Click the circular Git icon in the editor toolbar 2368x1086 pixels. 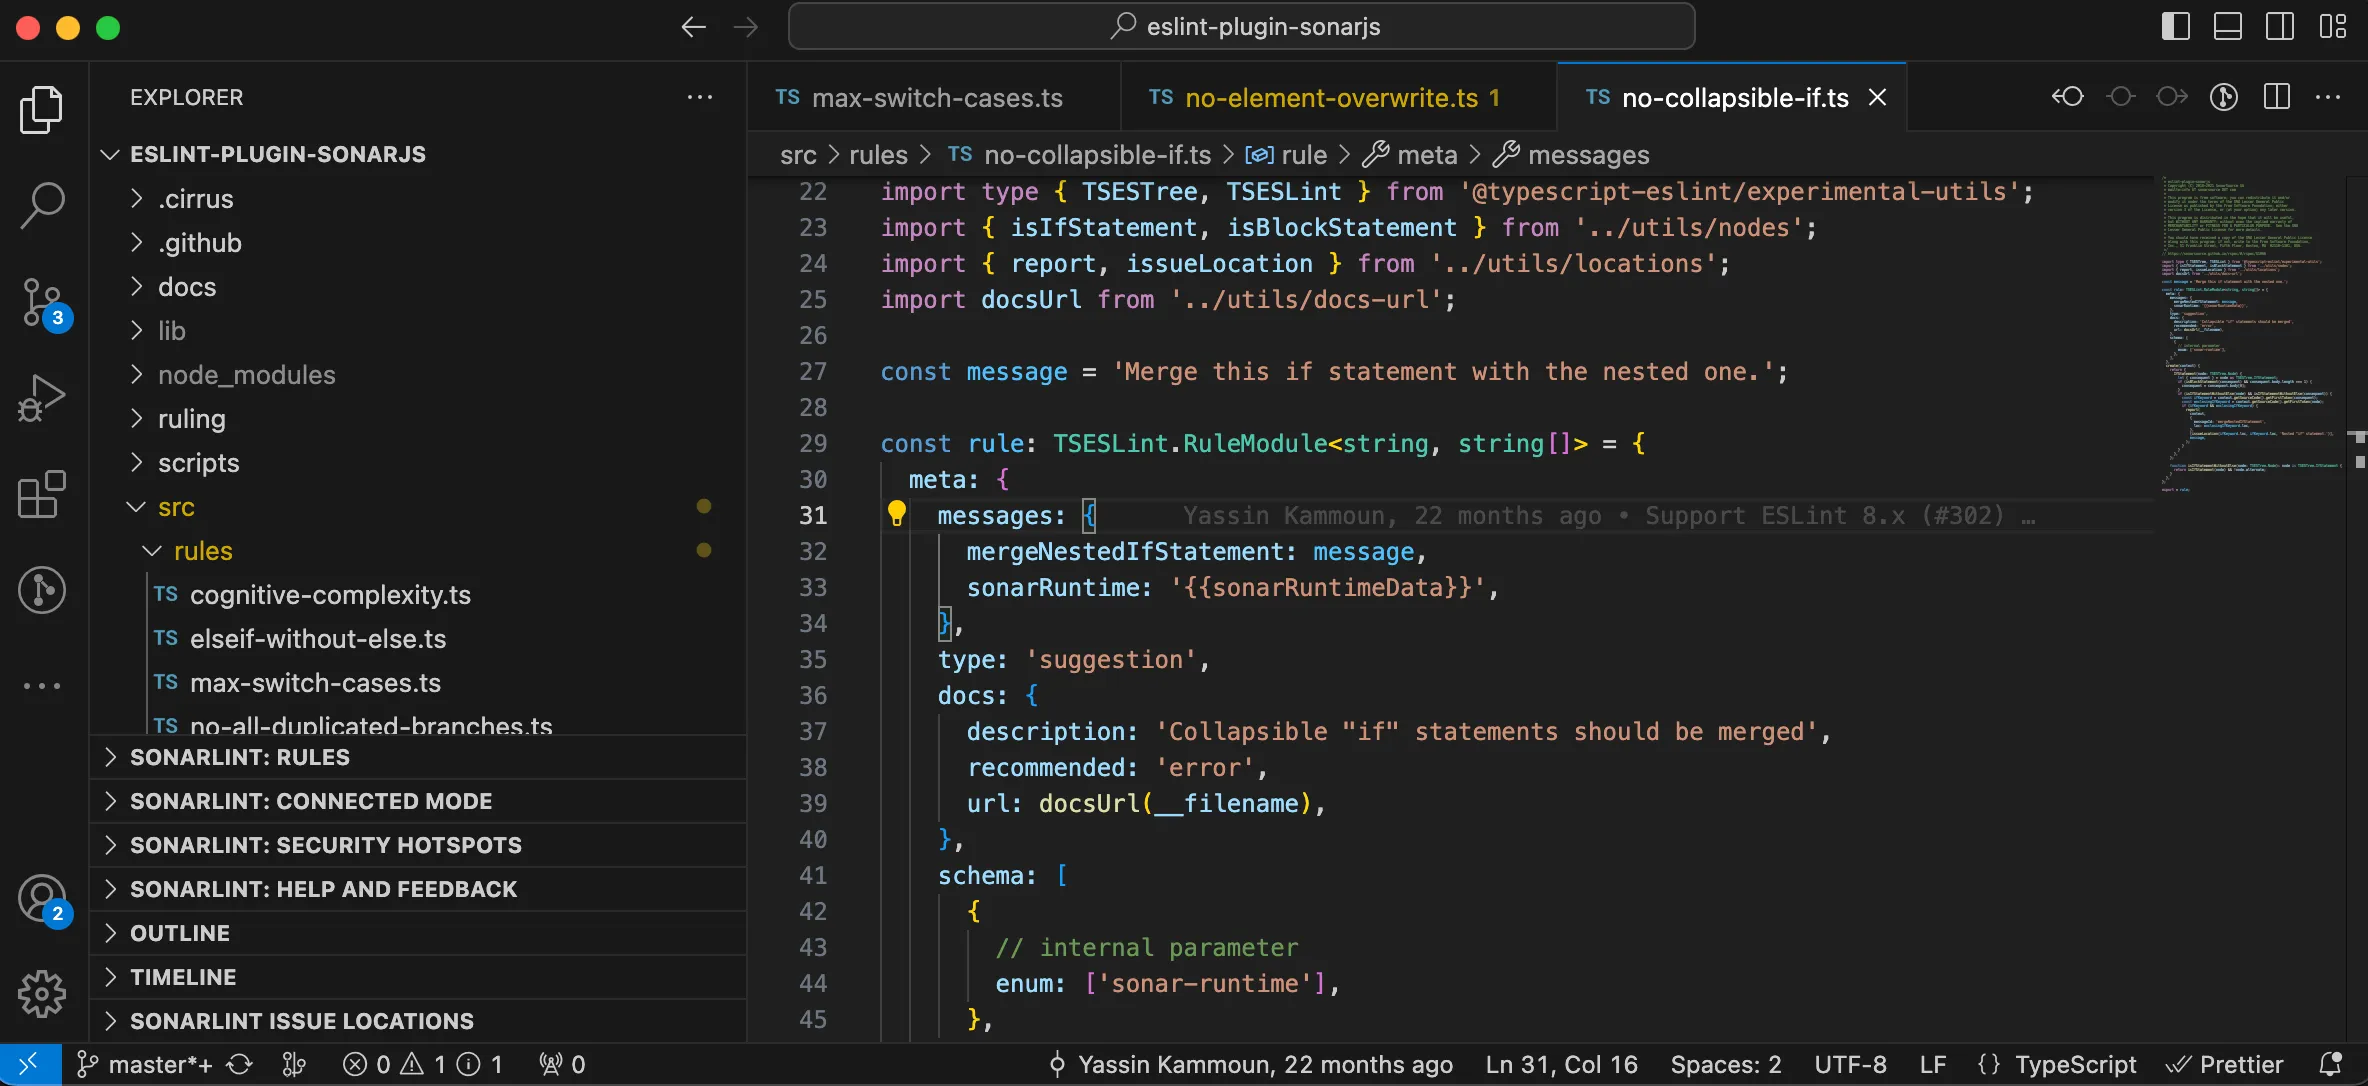[2224, 97]
